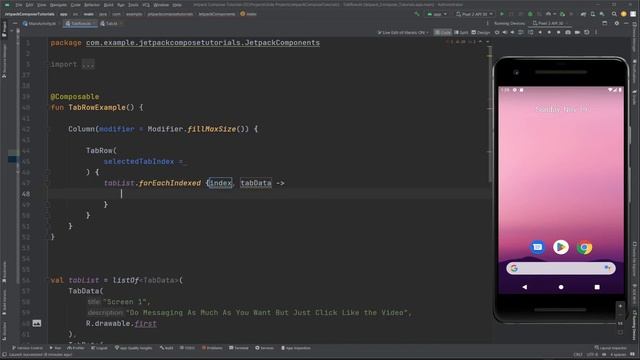Open the Terminal tool window
The width and height of the screenshot is (640, 360).
tap(239, 348)
